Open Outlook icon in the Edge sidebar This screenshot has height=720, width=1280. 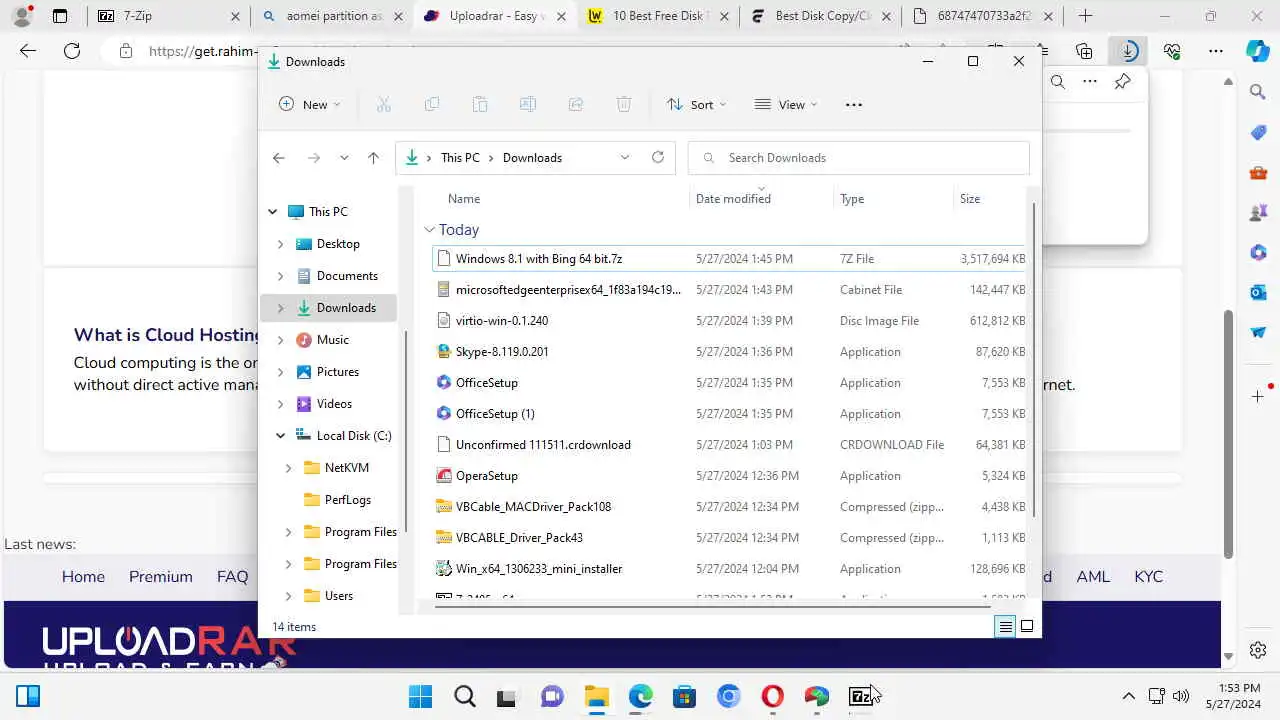pyautogui.click(x=1258, y=292)
